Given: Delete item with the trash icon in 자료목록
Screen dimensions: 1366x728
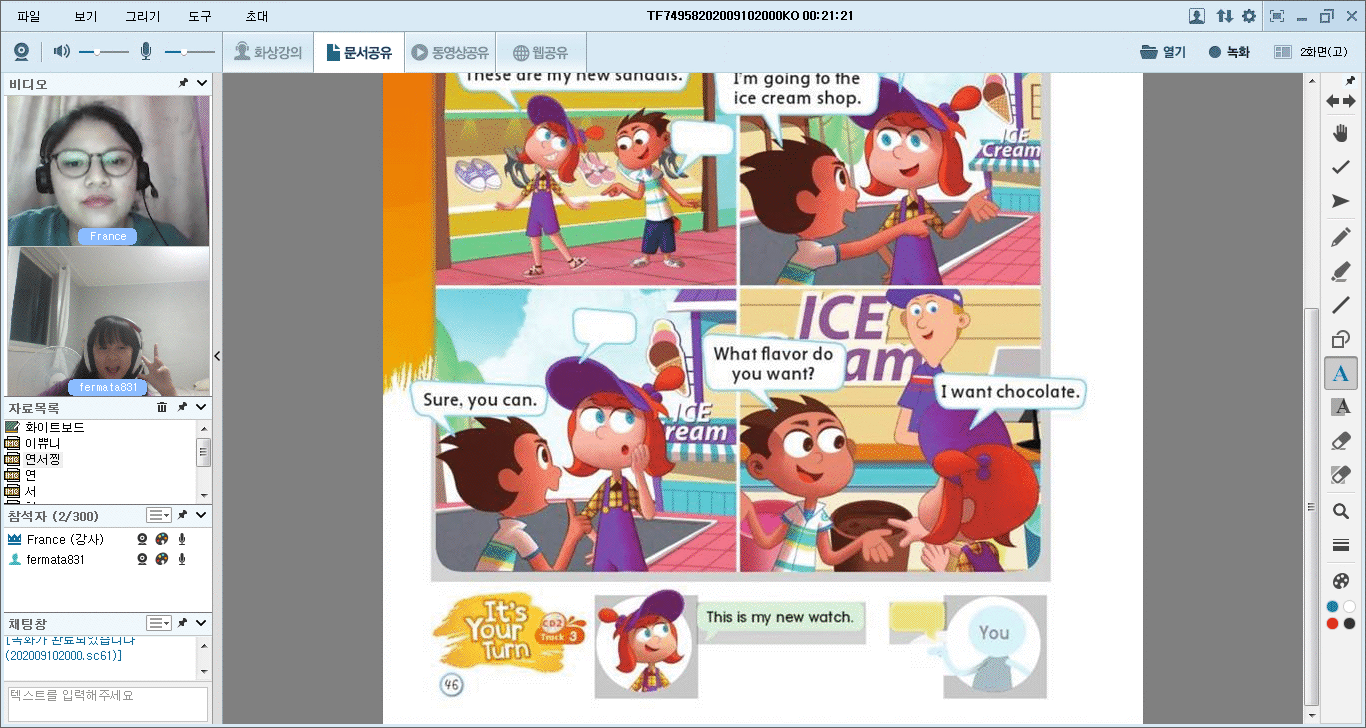Looking at the screenshot, I should [162, 408].
